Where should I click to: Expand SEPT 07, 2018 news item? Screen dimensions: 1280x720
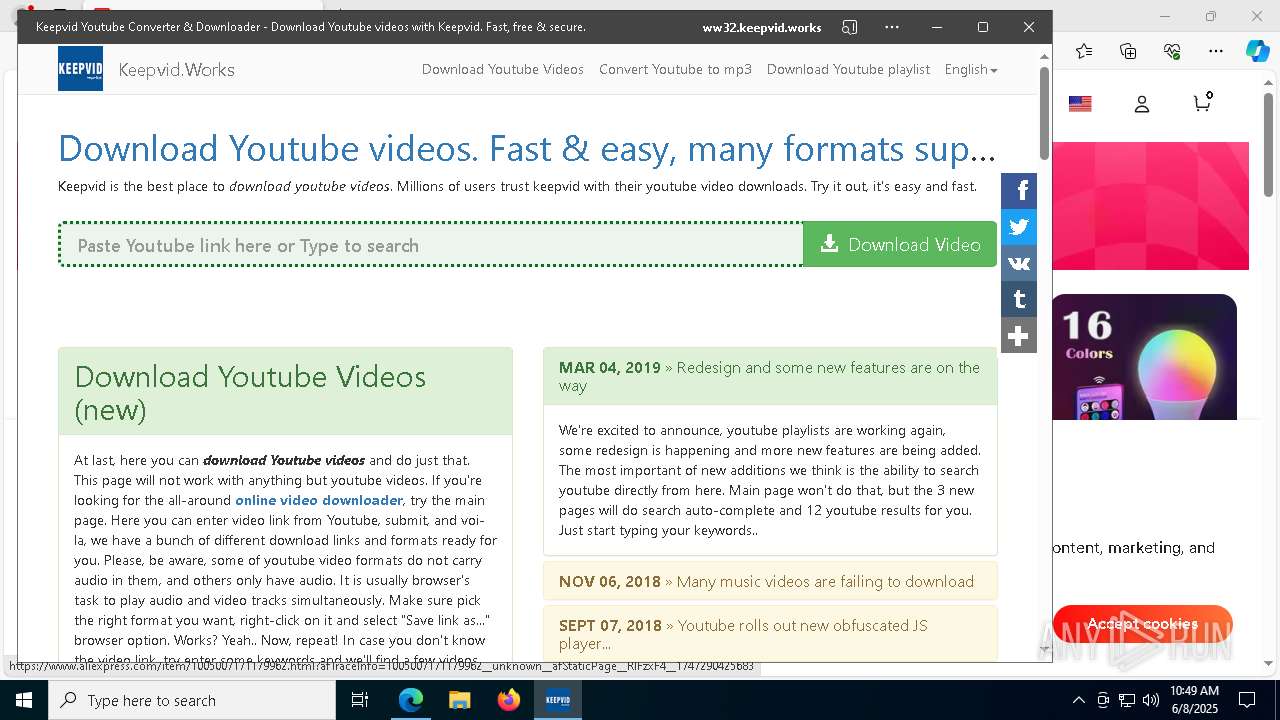pos(770,634)
